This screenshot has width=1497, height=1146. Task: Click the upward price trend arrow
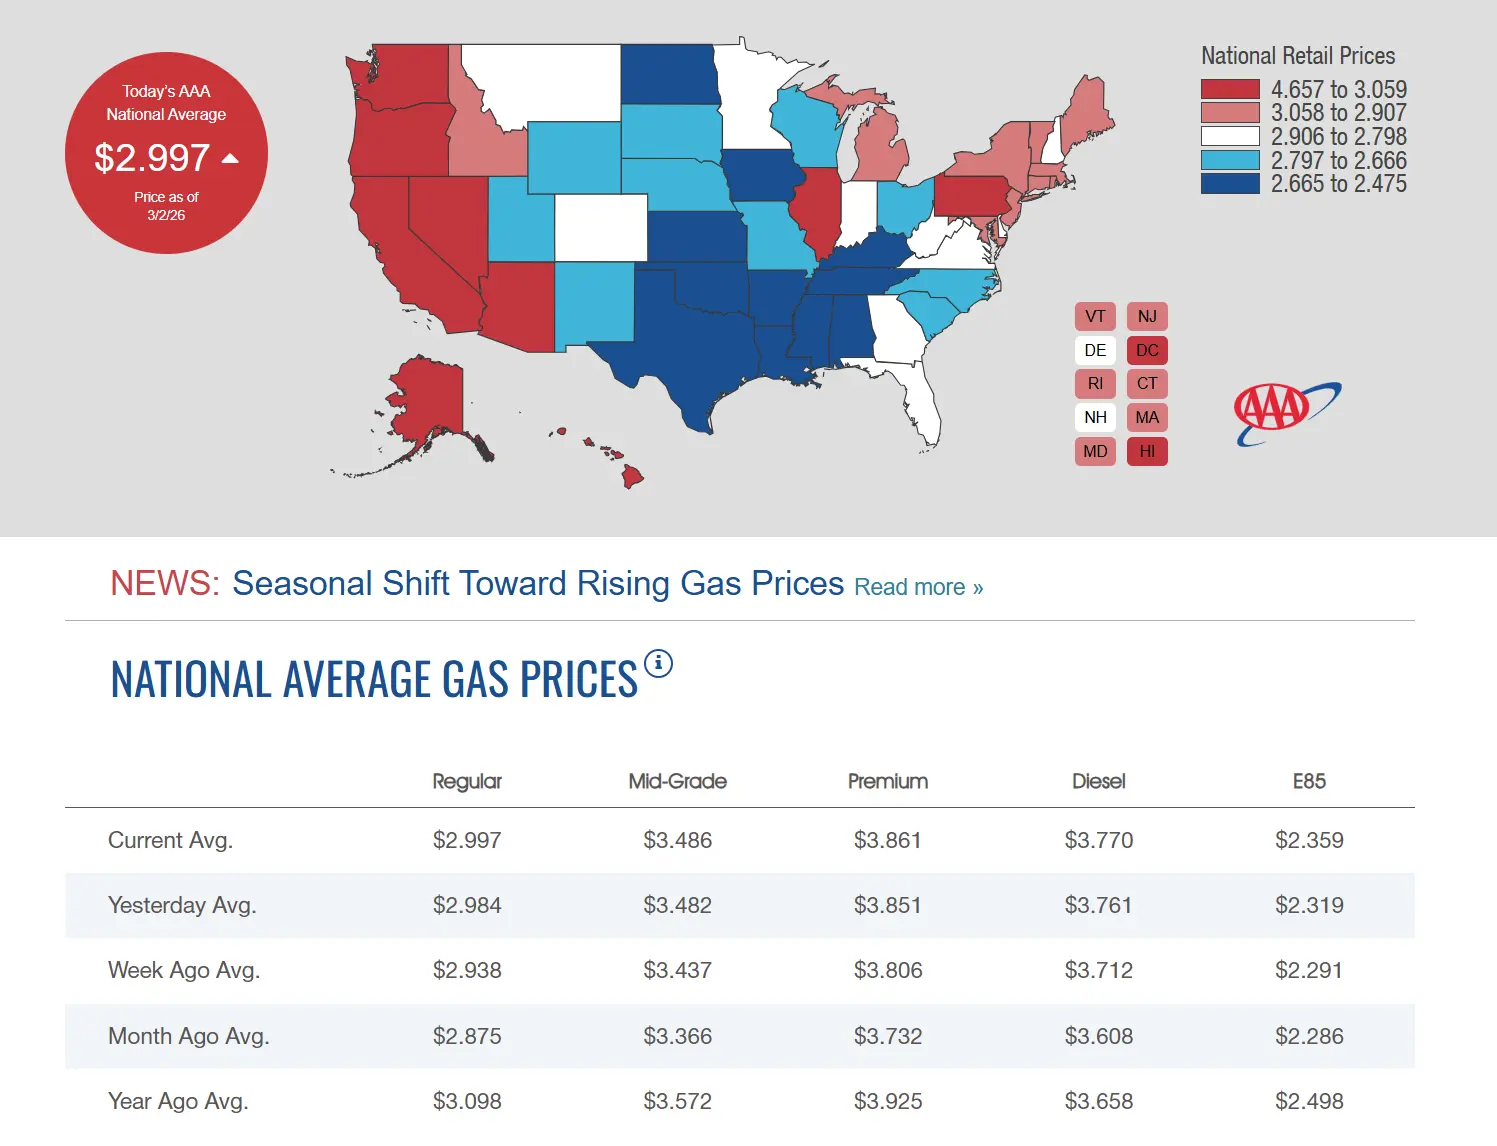[x=230, y=158]
